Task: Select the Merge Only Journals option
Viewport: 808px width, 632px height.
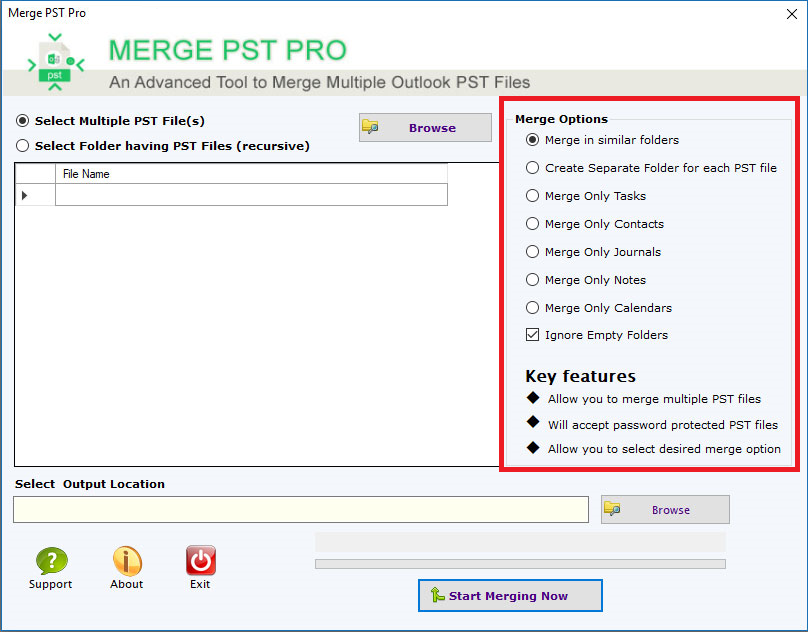Action: click(532, 251)
